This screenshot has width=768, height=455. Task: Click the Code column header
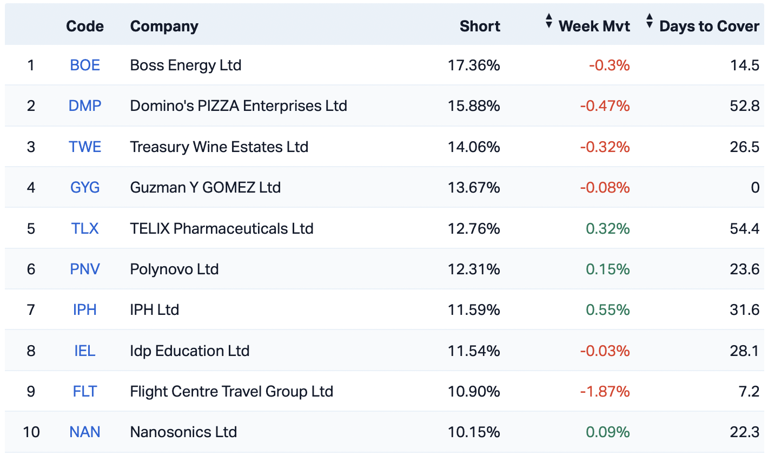(85, 26)
